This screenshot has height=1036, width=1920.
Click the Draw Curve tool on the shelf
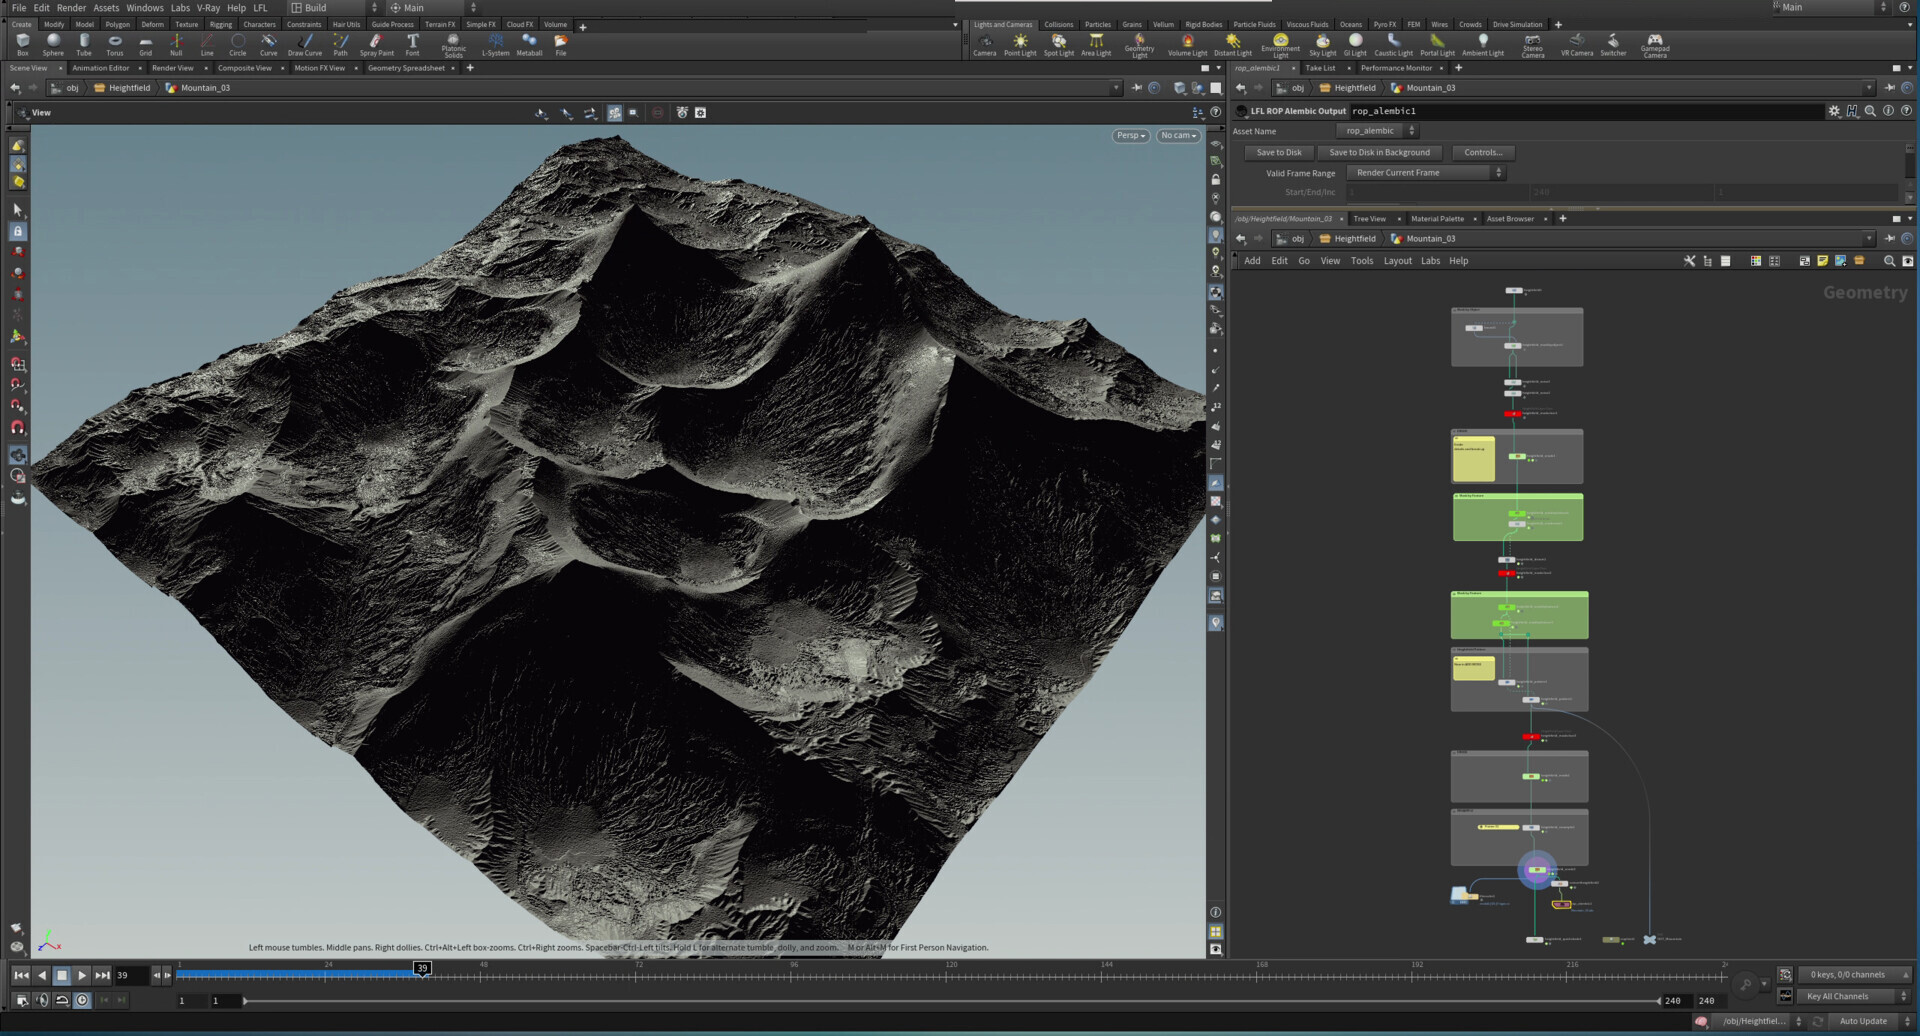coord(303,42)
